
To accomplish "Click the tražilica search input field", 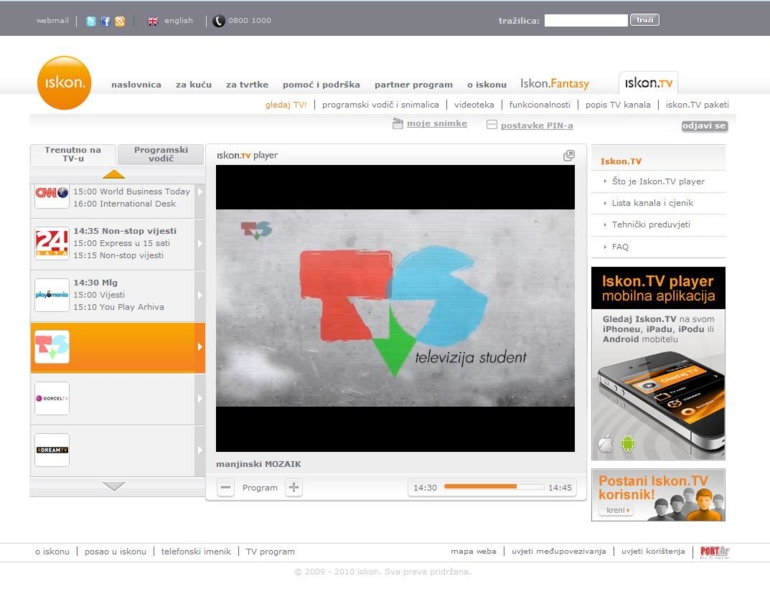I will point(586,21).
